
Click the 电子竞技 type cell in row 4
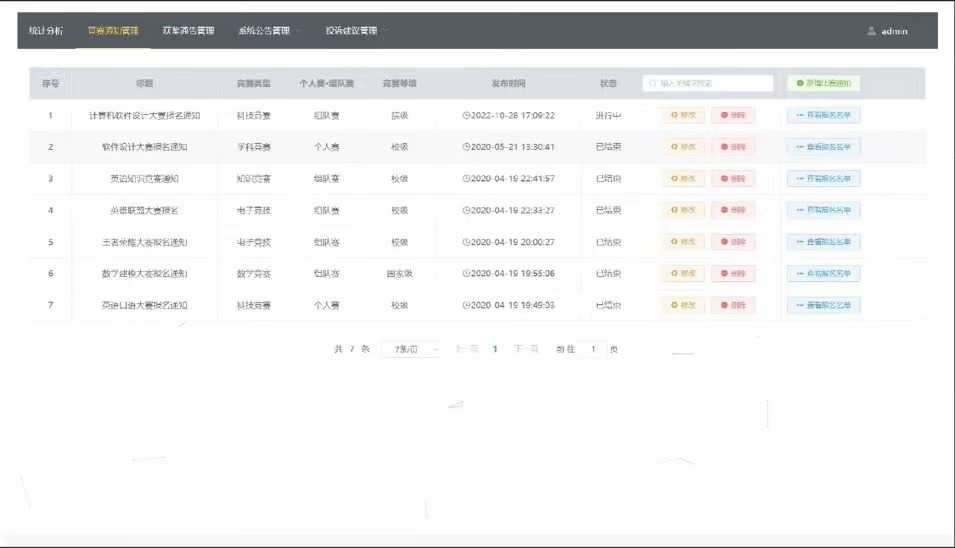(x=253, y=210)
